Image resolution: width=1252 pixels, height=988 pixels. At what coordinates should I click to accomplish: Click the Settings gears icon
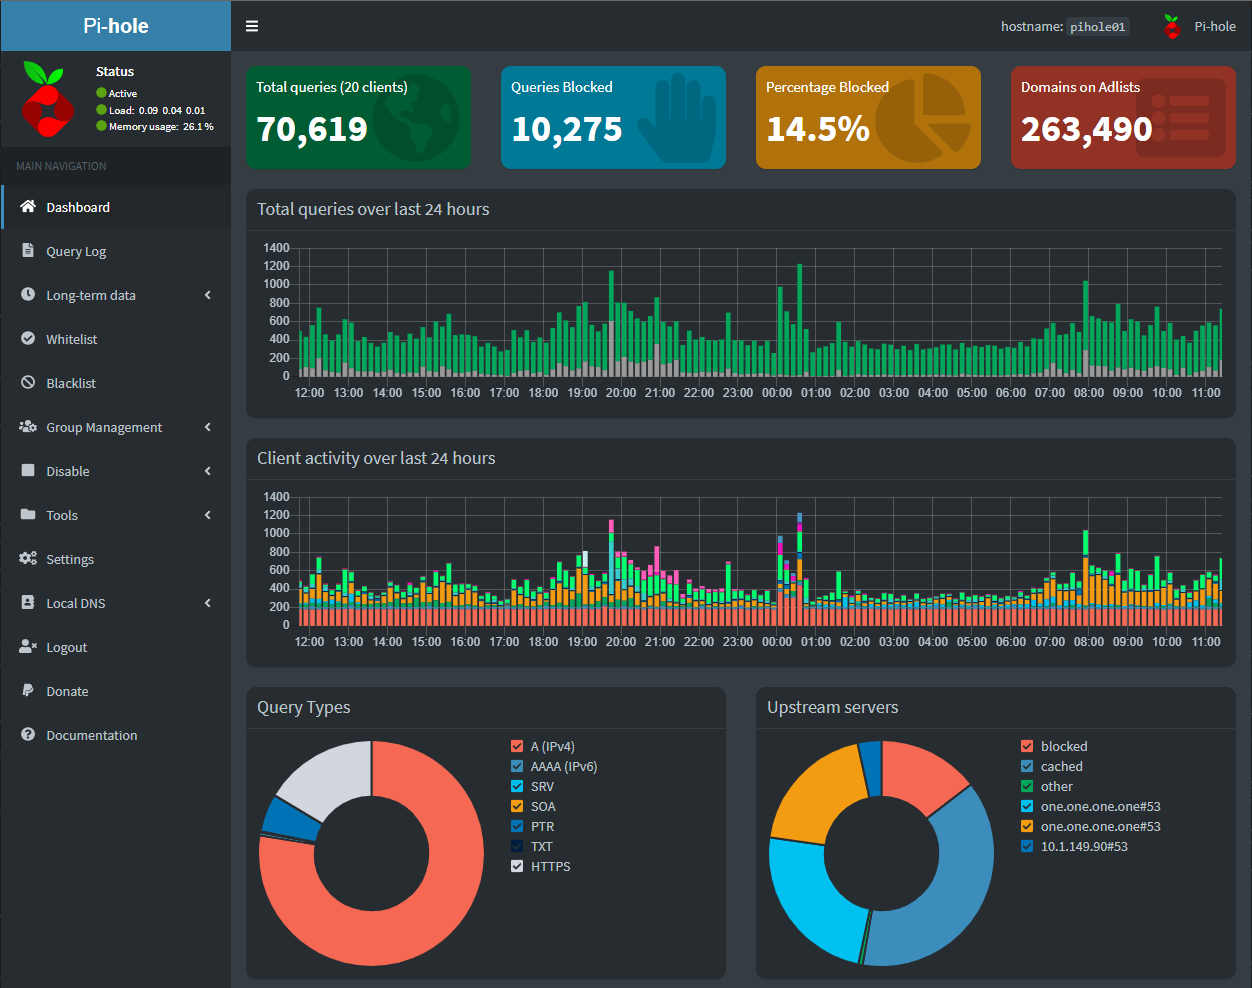coord(28,558)
